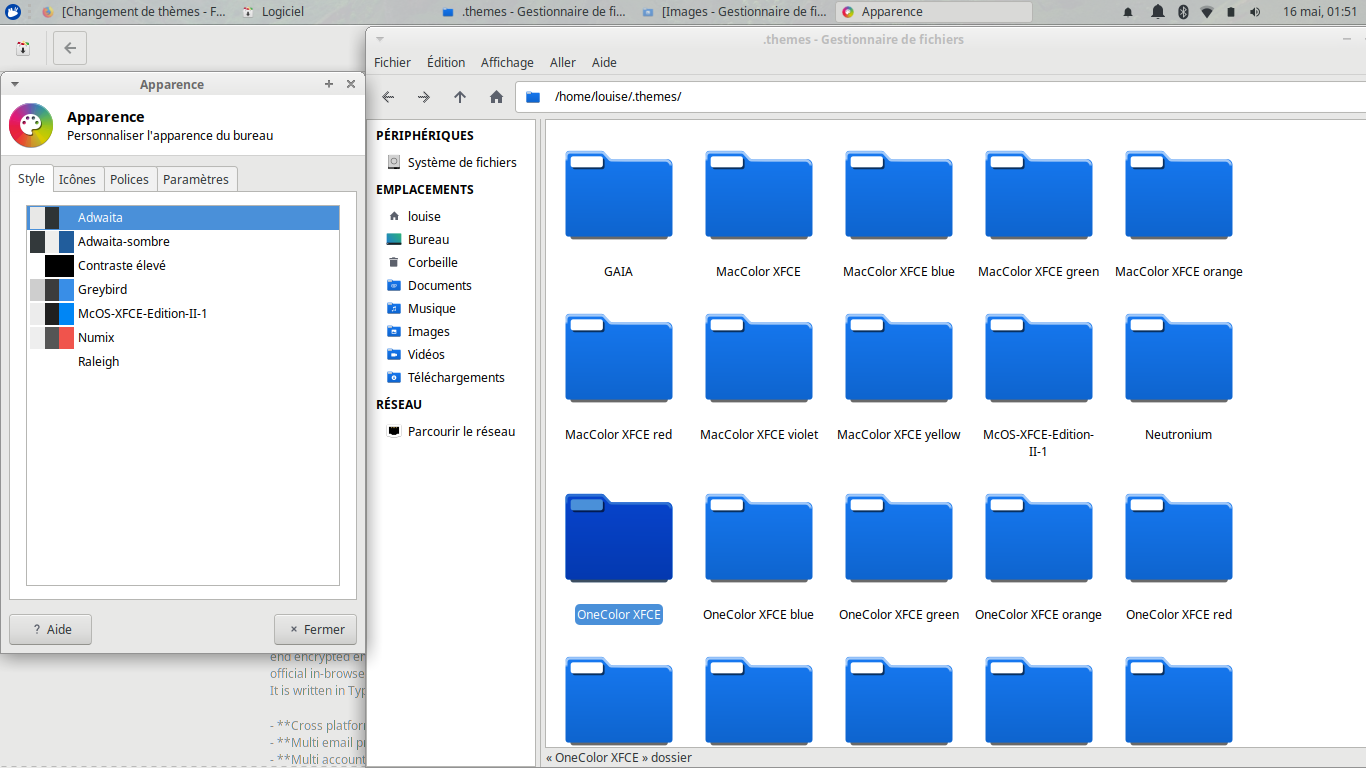
Task: Open the Fichier menu
Action: tap(392, 62)
